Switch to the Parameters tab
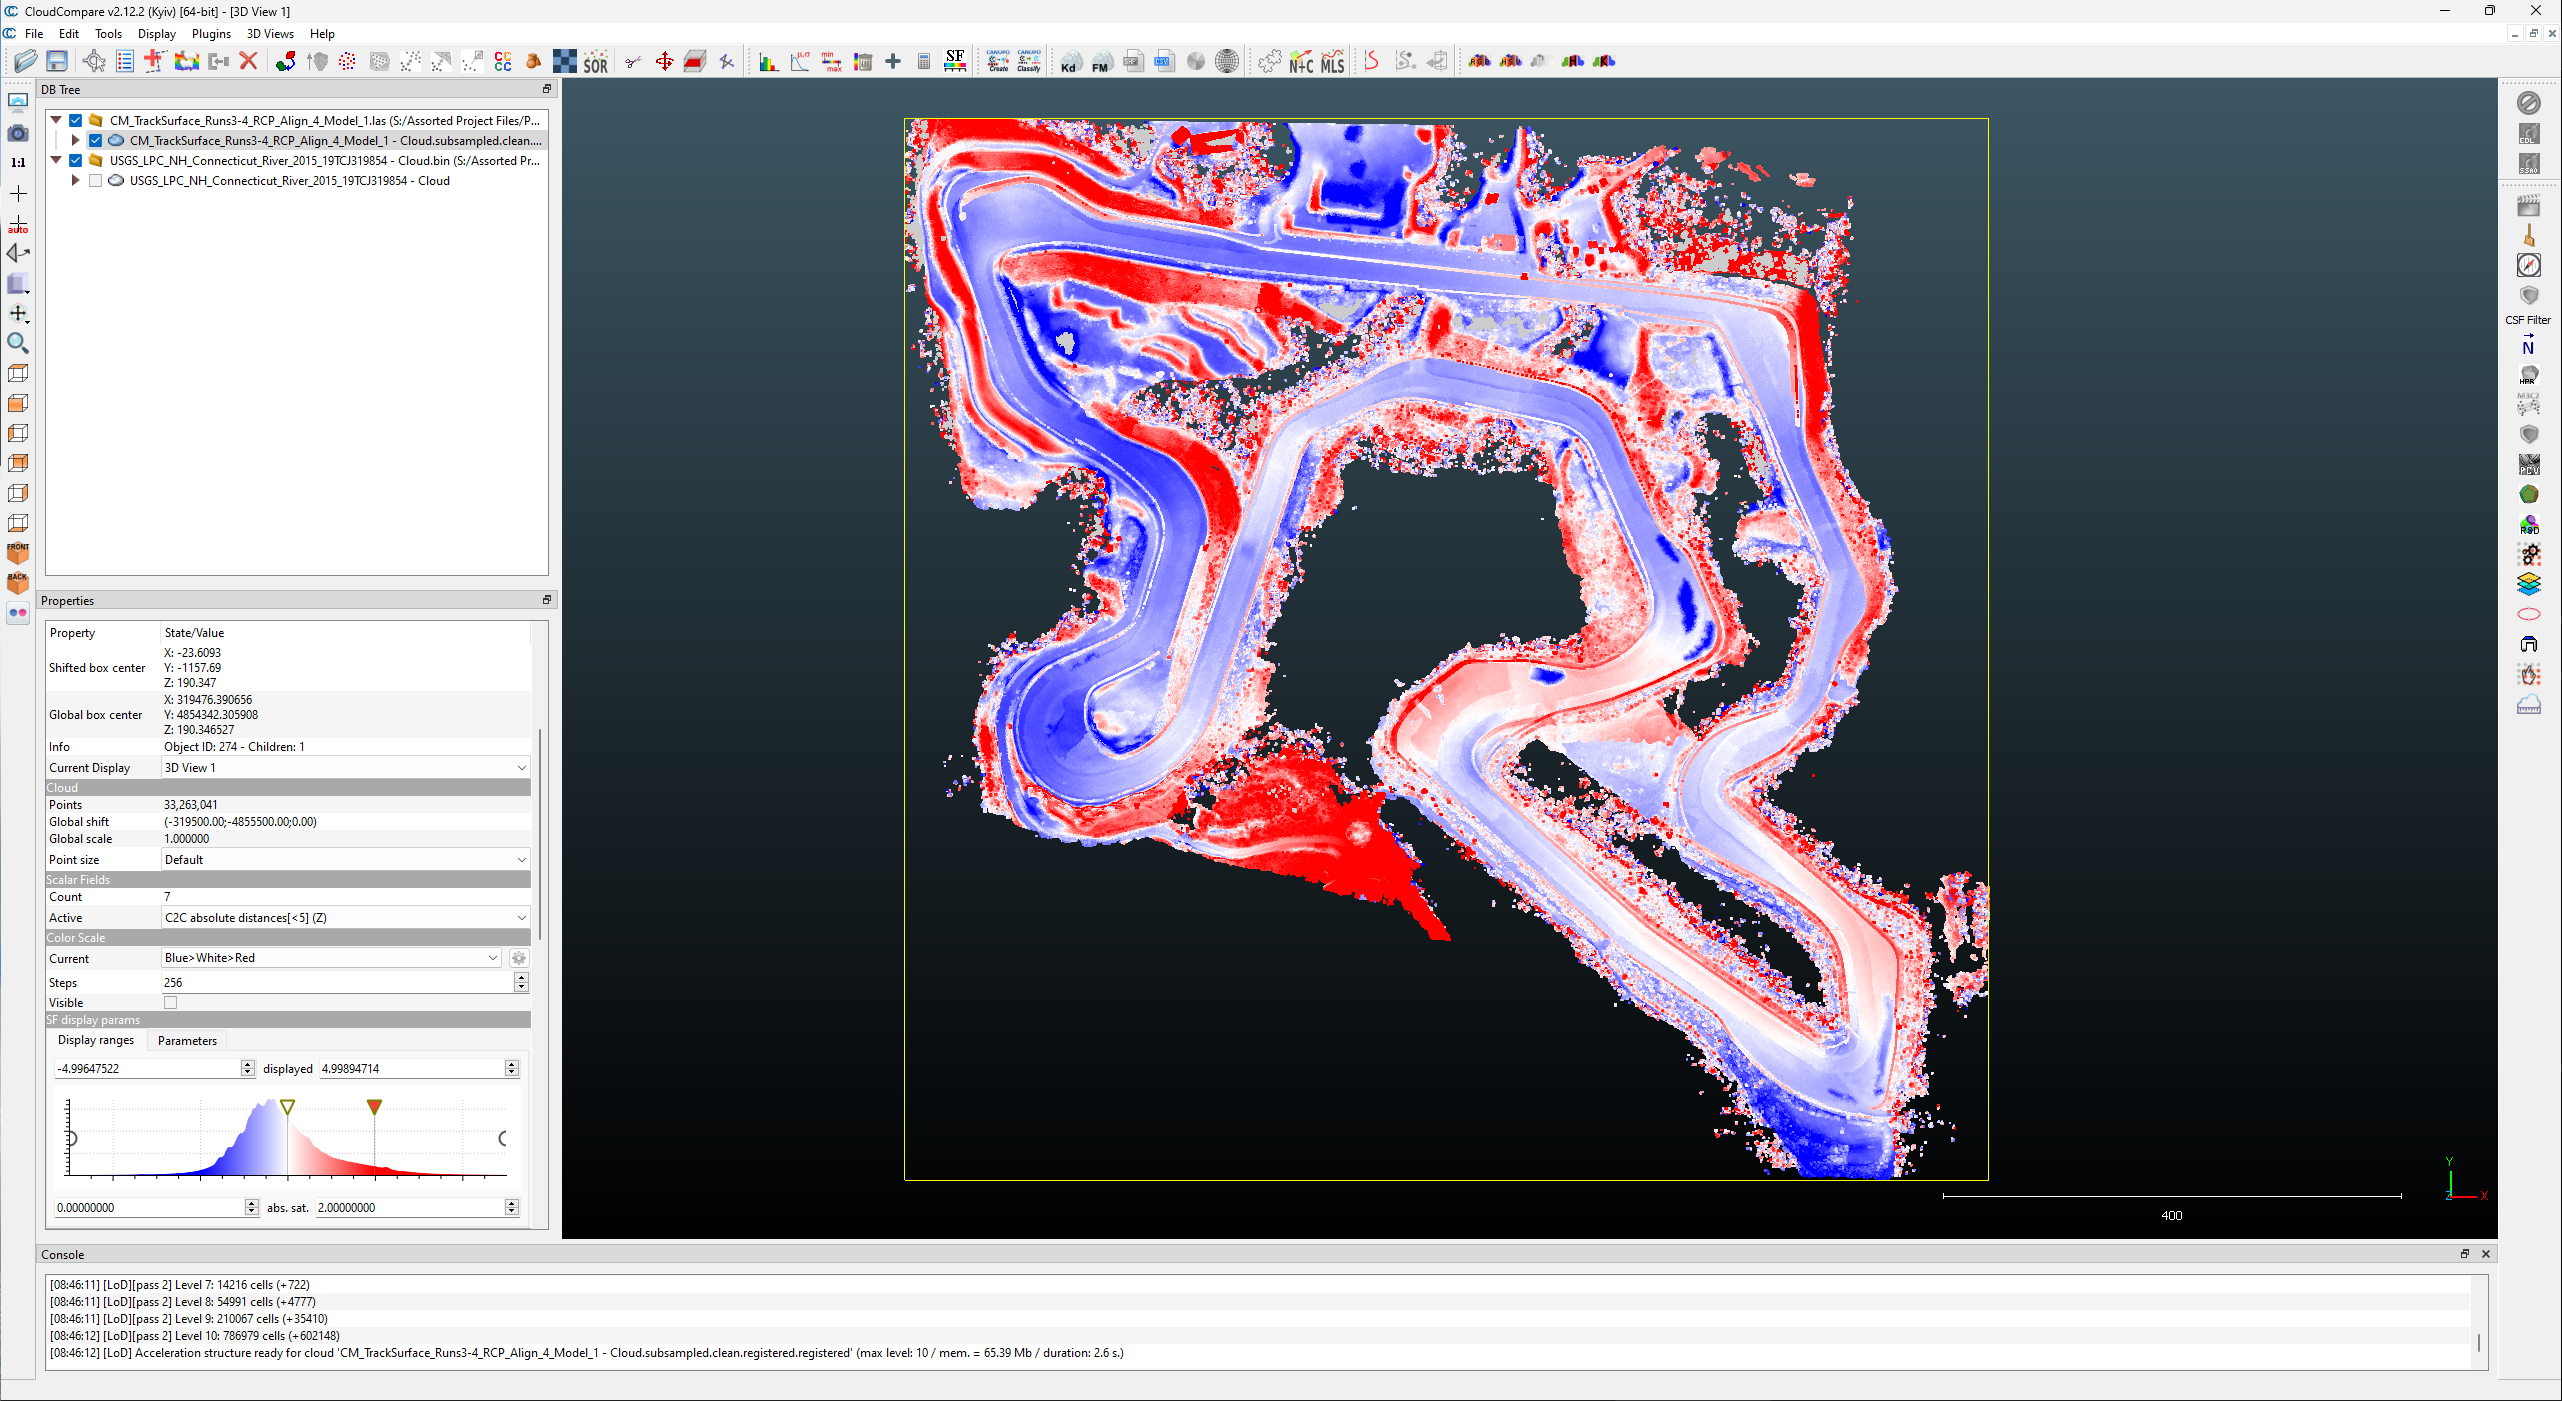 point(187,1040)
